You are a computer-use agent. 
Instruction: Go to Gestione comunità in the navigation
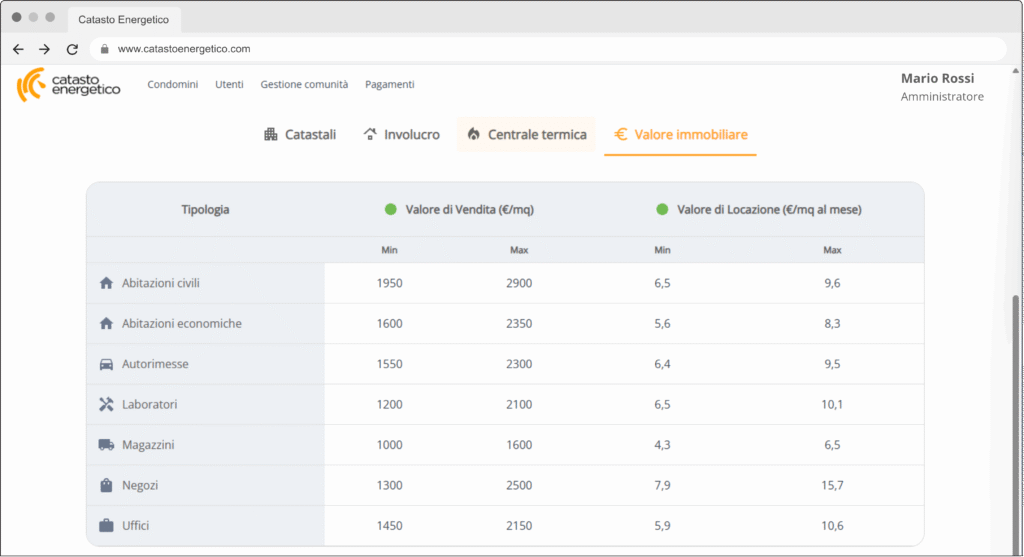[304, 85]
